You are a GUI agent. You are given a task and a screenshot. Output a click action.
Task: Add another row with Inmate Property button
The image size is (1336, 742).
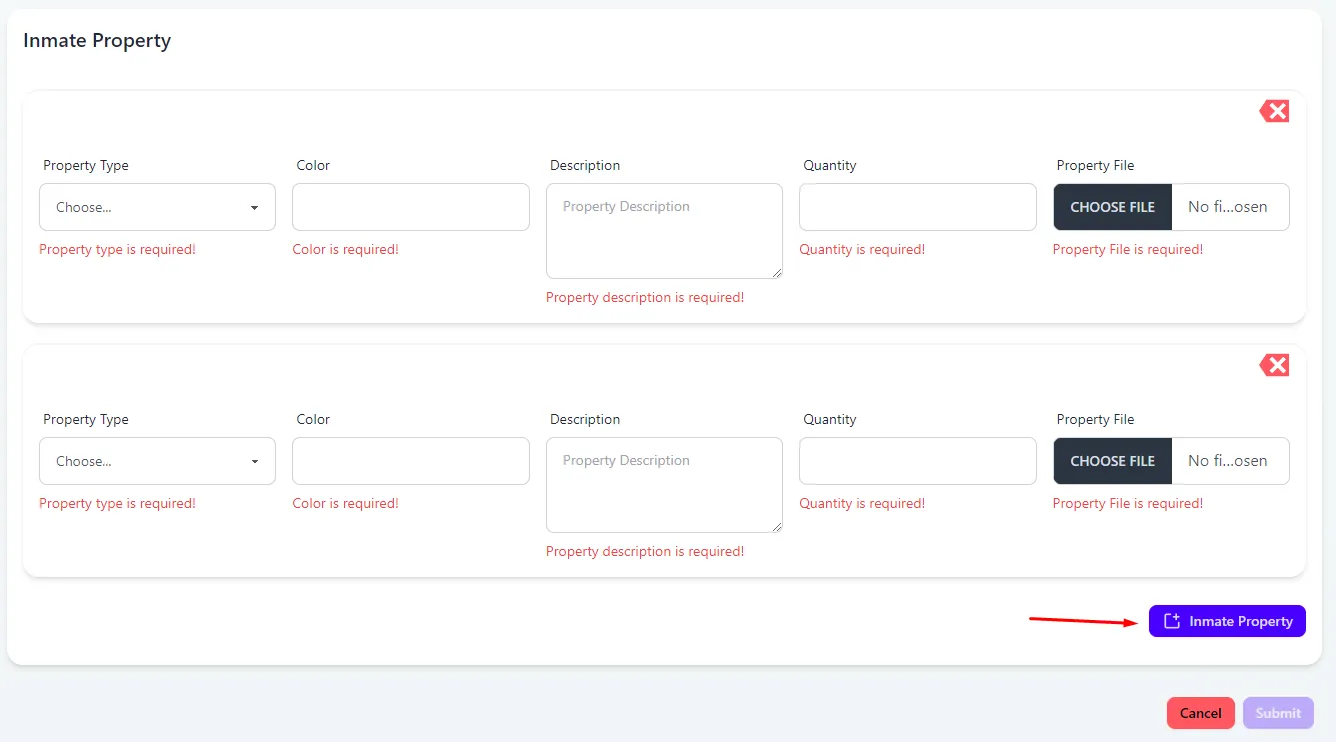coord(1227,621)
